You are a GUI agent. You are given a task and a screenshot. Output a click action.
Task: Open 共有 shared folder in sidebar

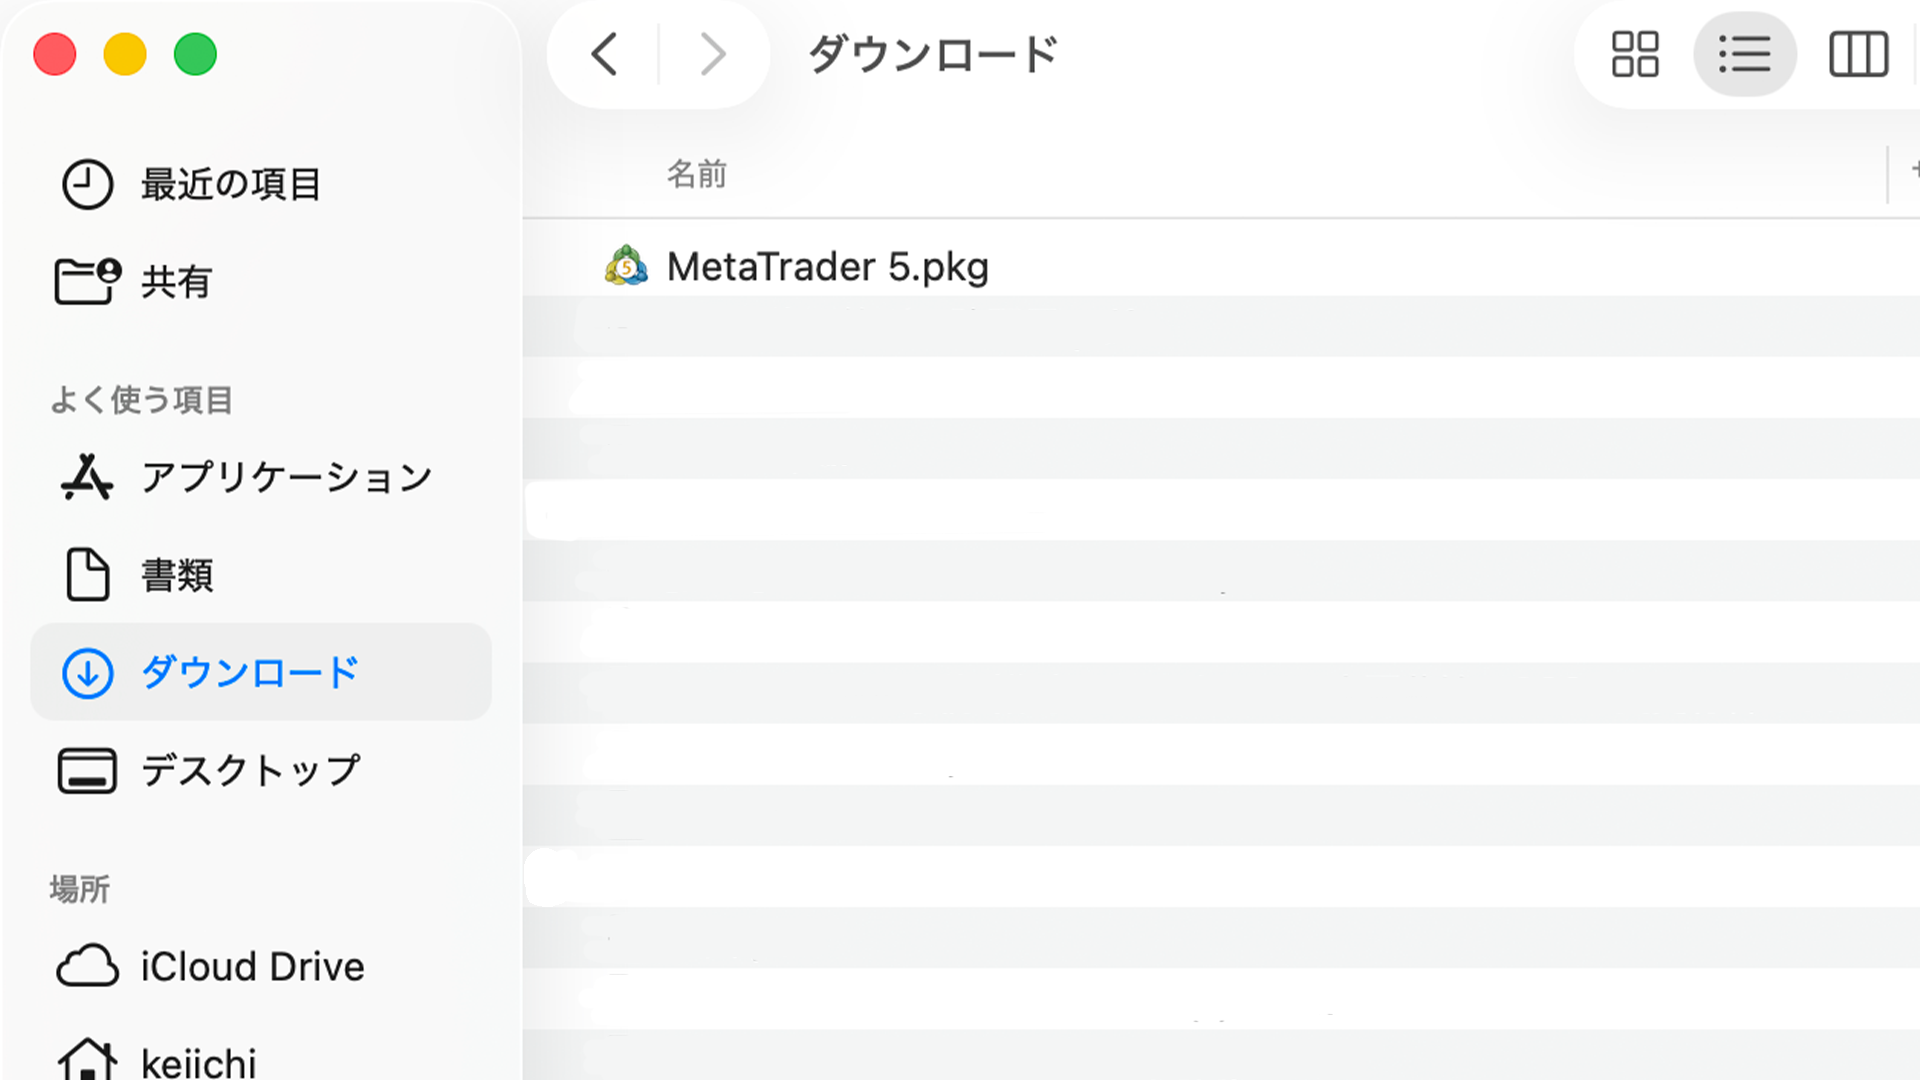[176, 282]
